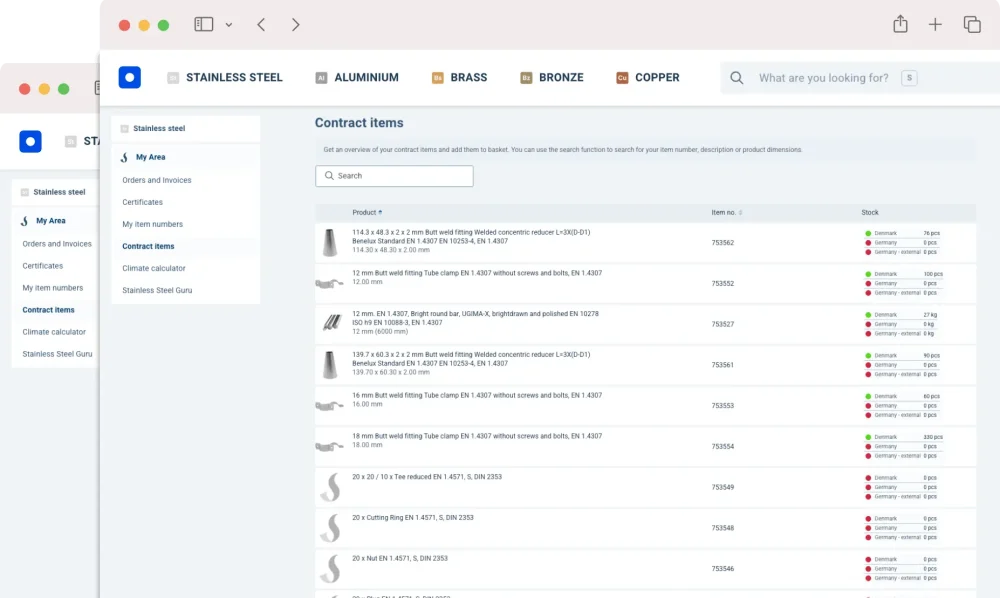Select the Aluminium category icon

pos(320,76)
